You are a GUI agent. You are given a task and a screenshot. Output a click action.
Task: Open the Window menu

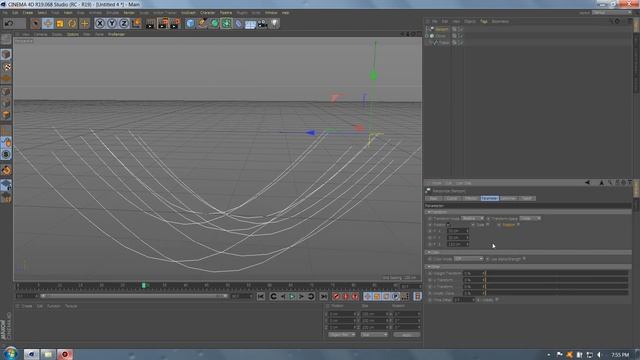[x=271, y=13]
